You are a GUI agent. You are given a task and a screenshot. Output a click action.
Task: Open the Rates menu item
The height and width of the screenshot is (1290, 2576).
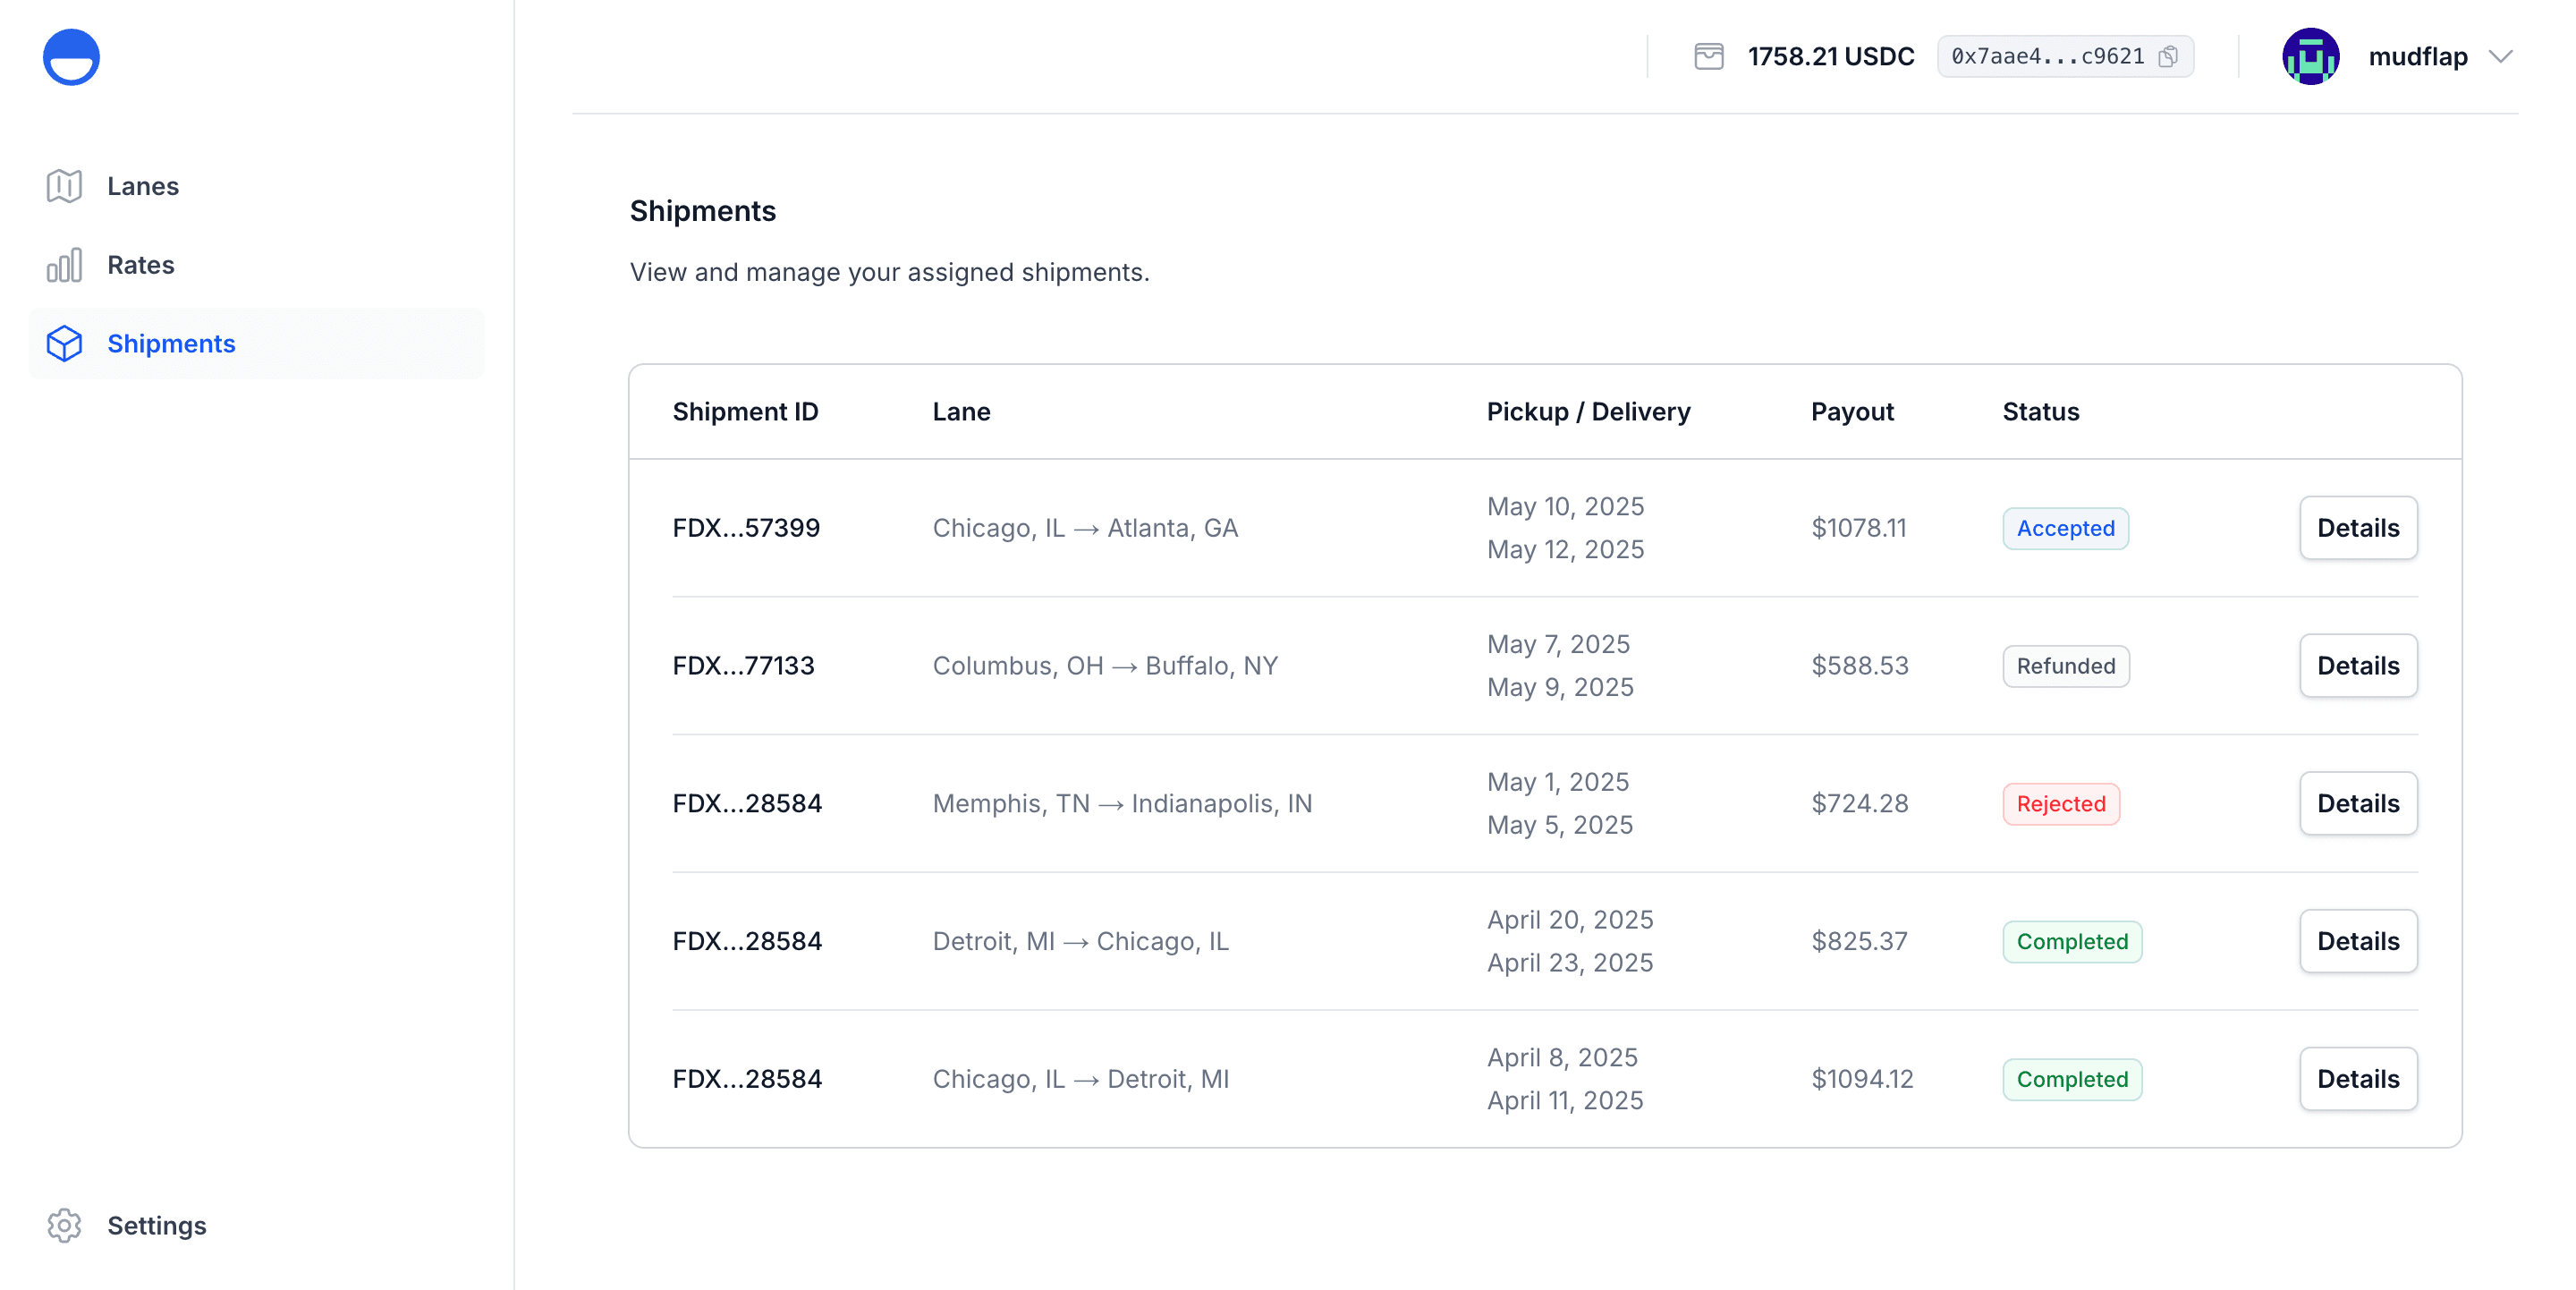141,265
